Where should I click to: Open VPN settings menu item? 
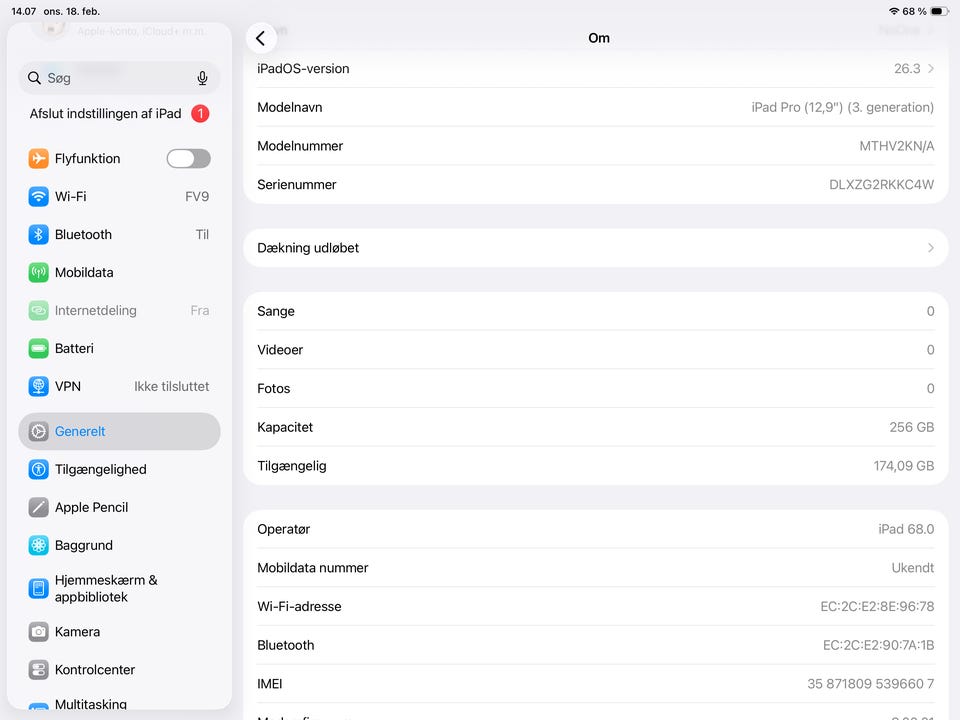click(119, 386)
